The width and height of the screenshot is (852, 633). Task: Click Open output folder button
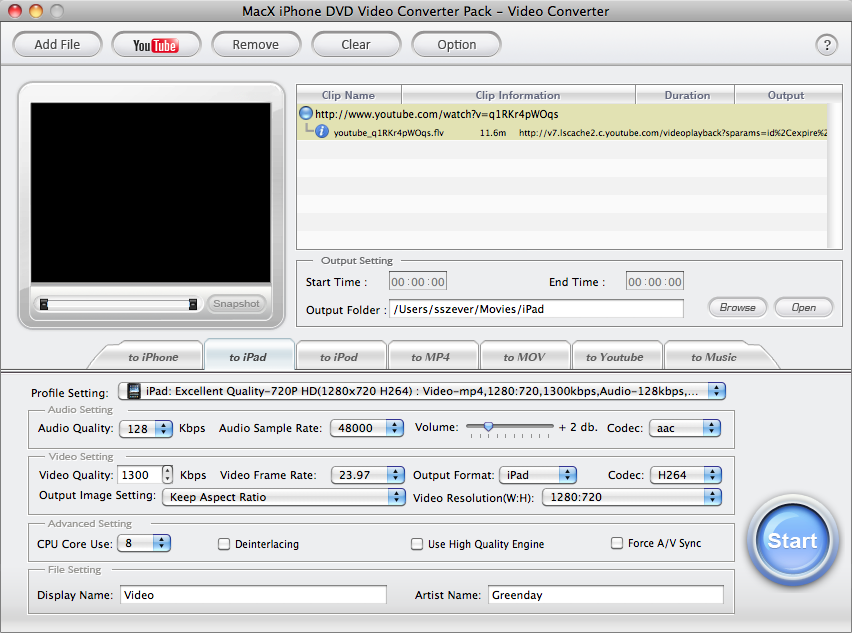(804, 308)
